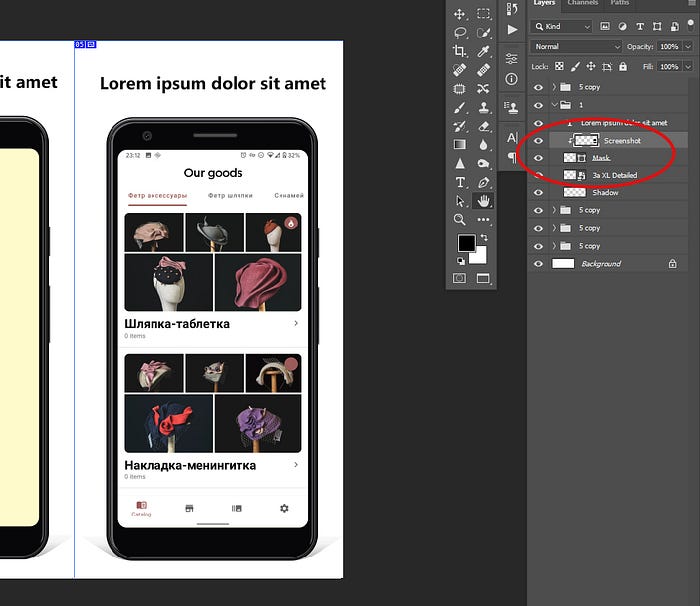Expand the 5 copy group above group 1
700x606 pixels.
[554, 87]
